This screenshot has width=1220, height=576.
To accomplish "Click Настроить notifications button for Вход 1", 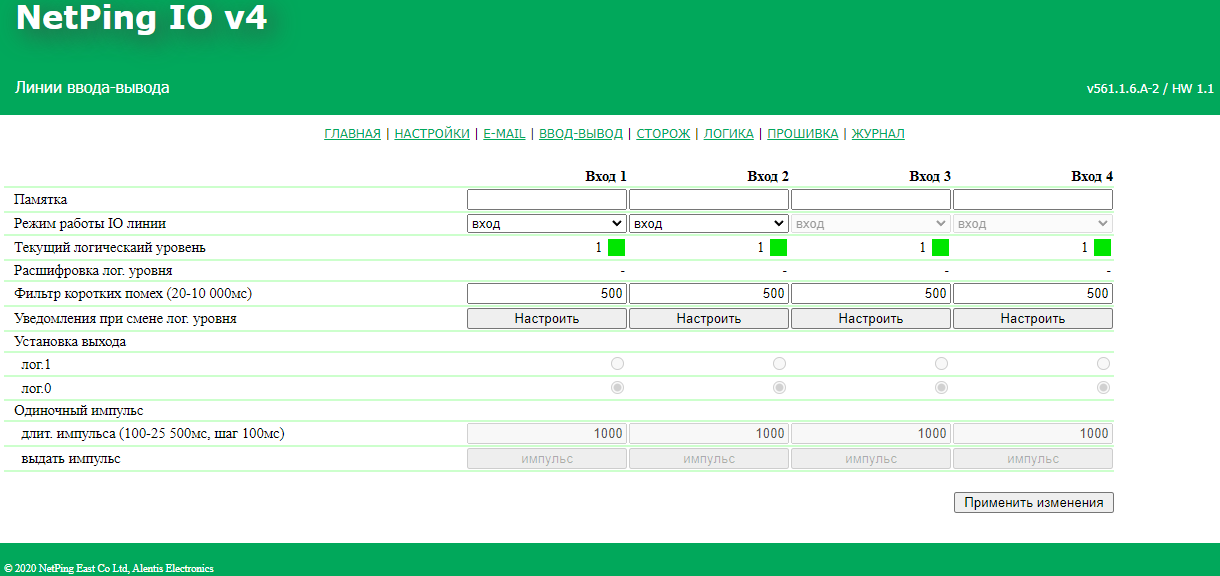I will pyautogui.click(x=547, y=319).
